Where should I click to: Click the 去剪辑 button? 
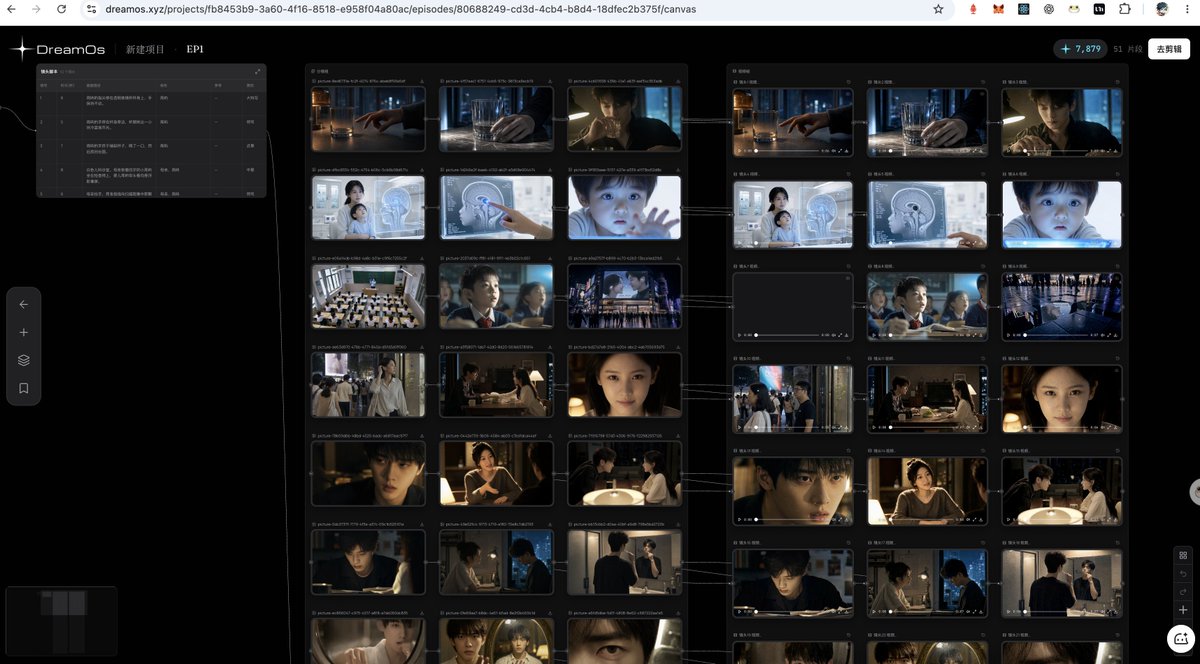coord(1169,49)
